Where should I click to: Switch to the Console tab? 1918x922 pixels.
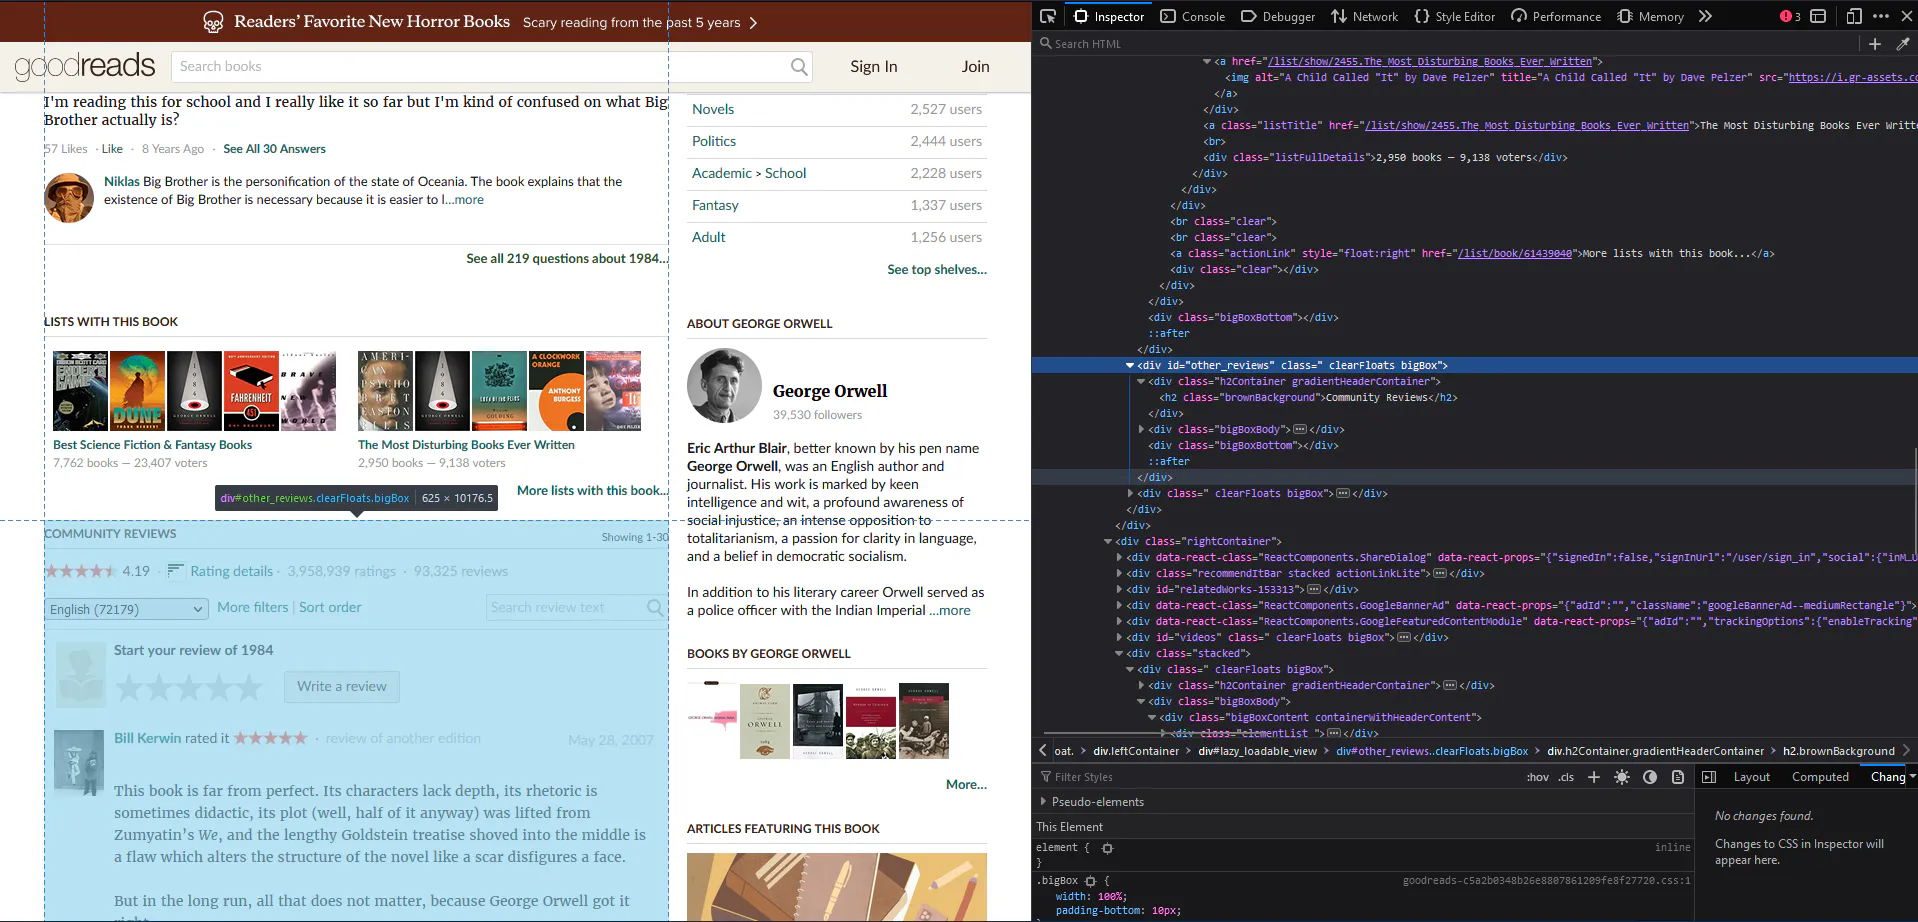pos(1193,16)
